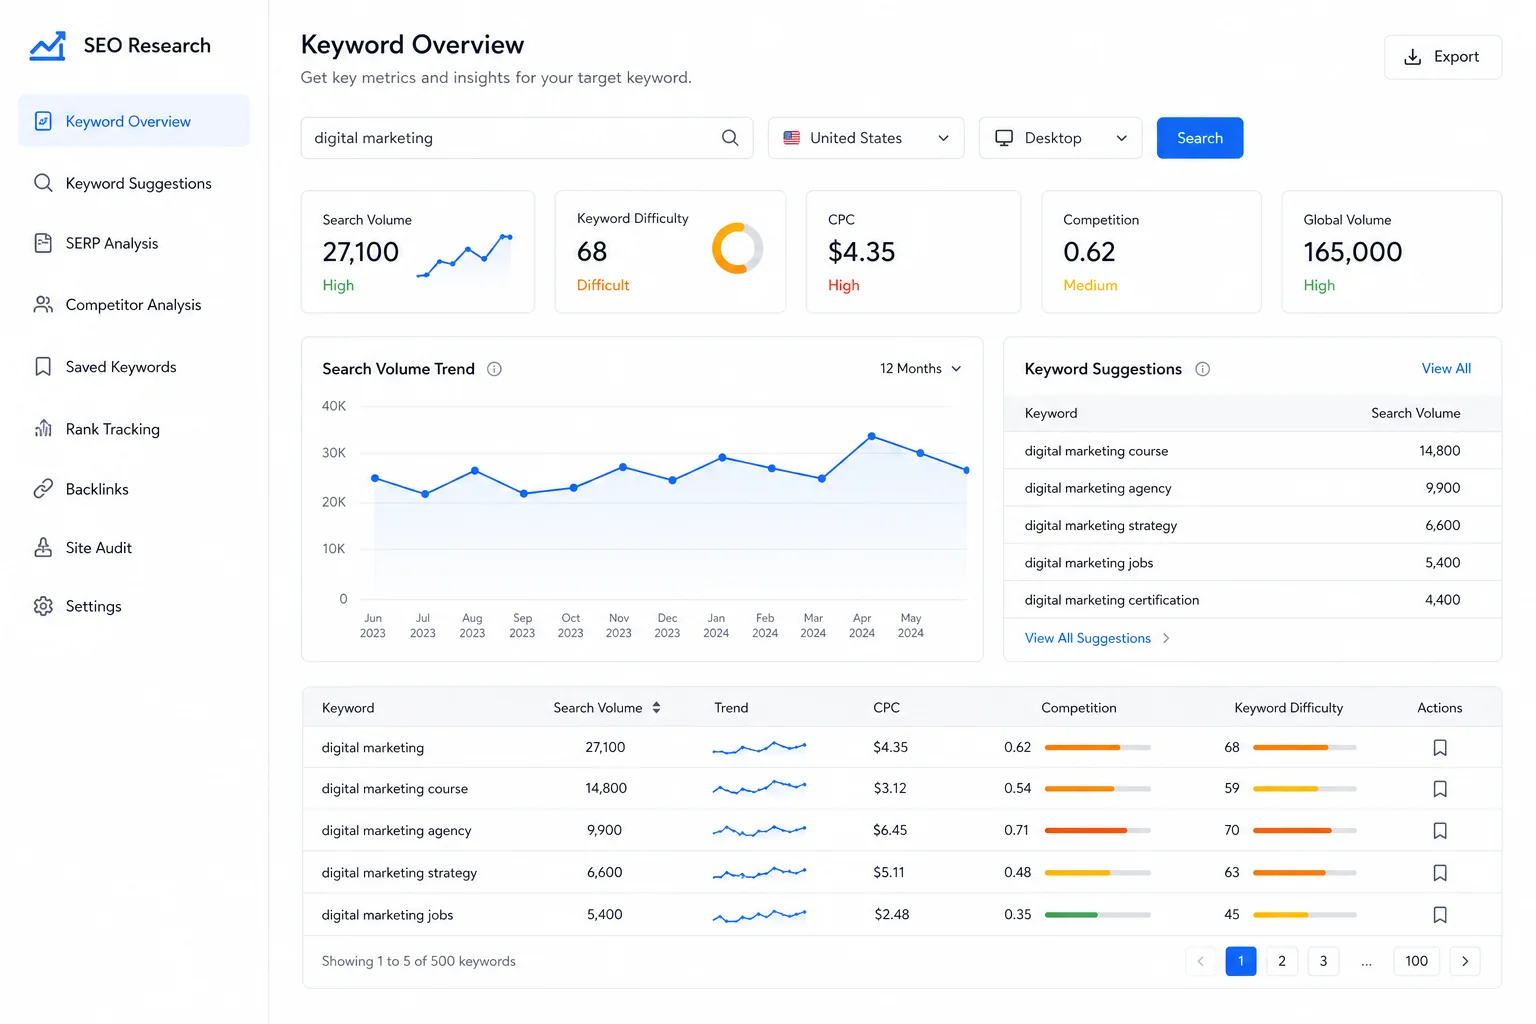
Task: Click the keyword input field
Action: (x=527, y=138)
